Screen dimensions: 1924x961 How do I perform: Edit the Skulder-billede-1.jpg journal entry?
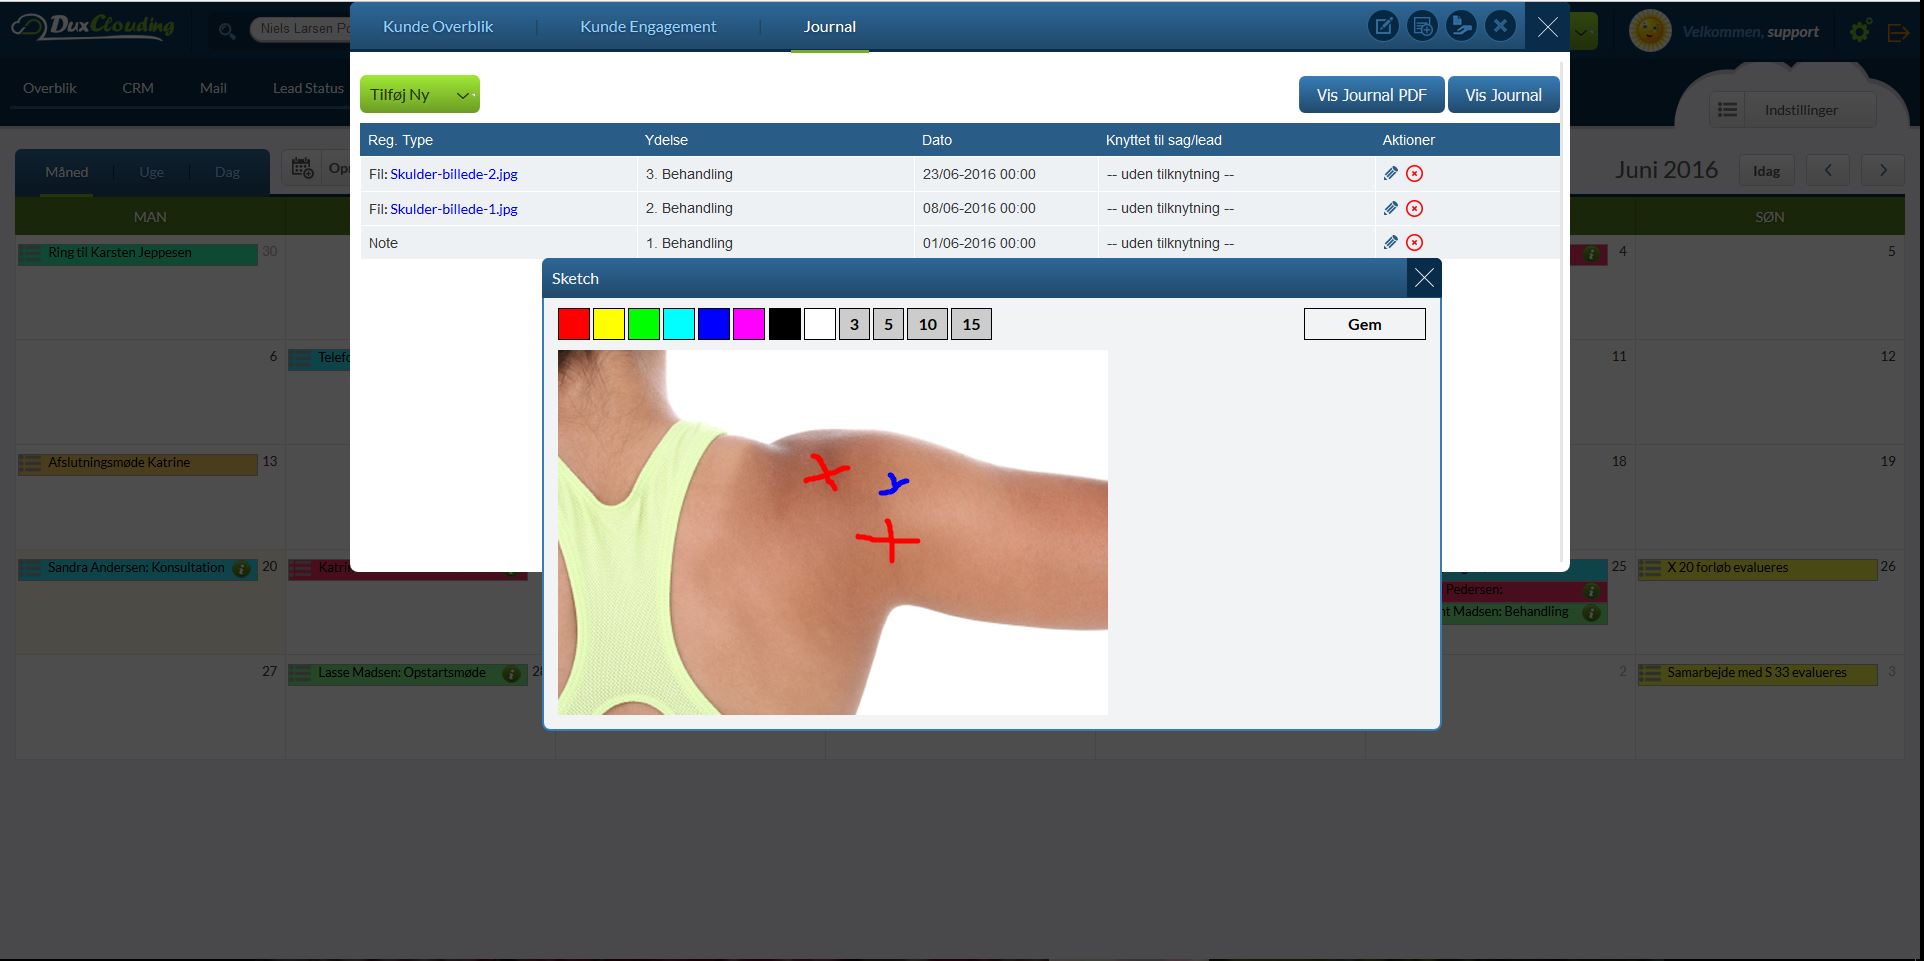point(1390,208)
